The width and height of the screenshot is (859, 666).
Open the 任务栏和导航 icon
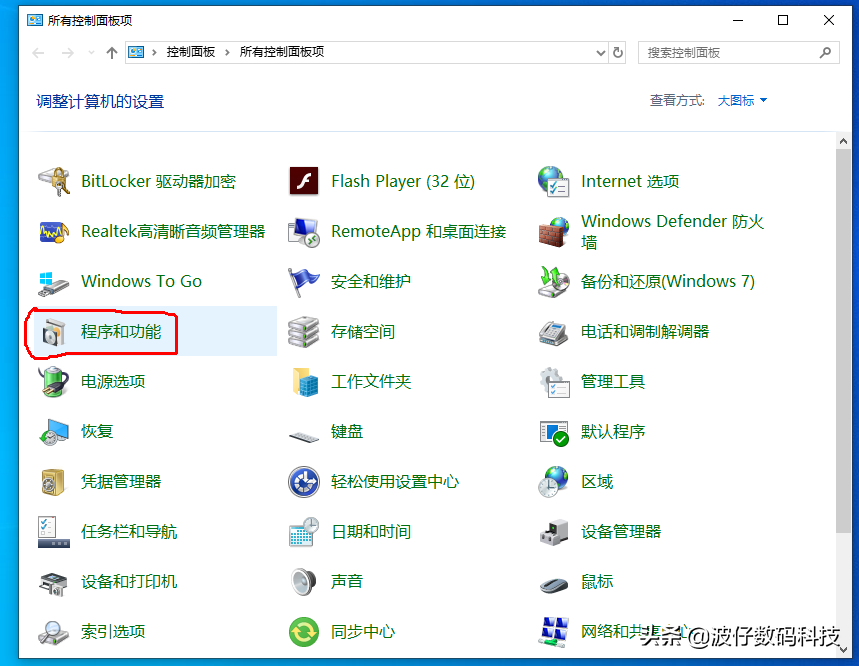(x=54, y=532)
